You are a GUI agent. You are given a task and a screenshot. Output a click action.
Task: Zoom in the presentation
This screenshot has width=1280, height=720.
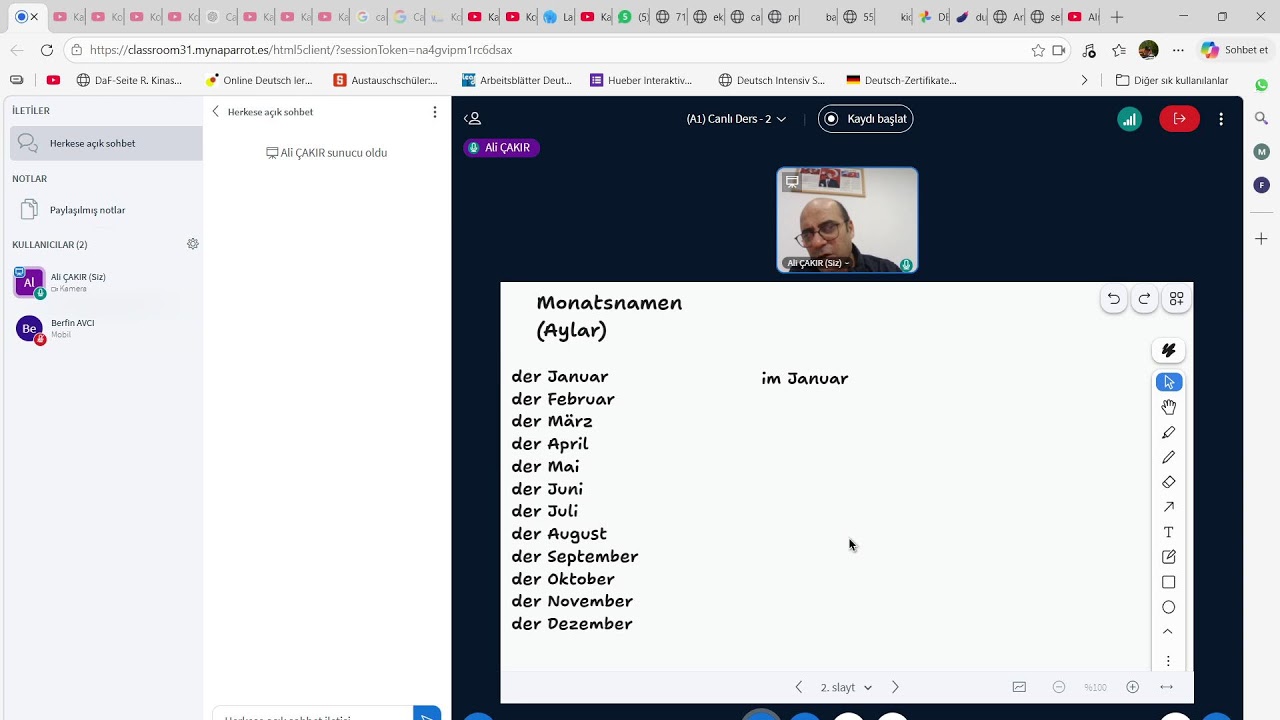(x=1133, y=687)
